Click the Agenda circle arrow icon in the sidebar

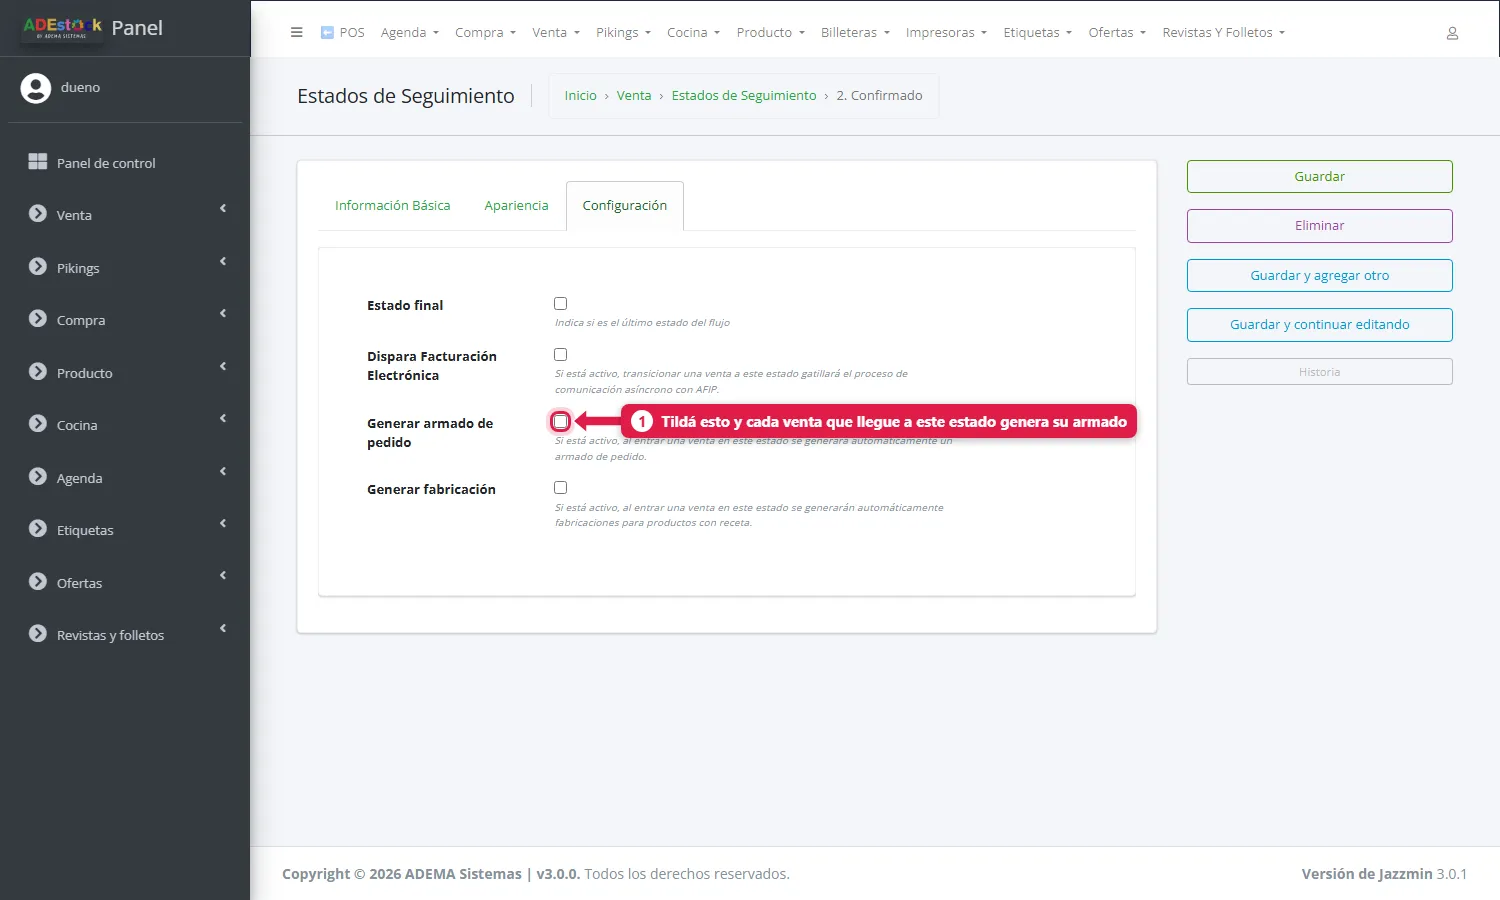point(38,477)
